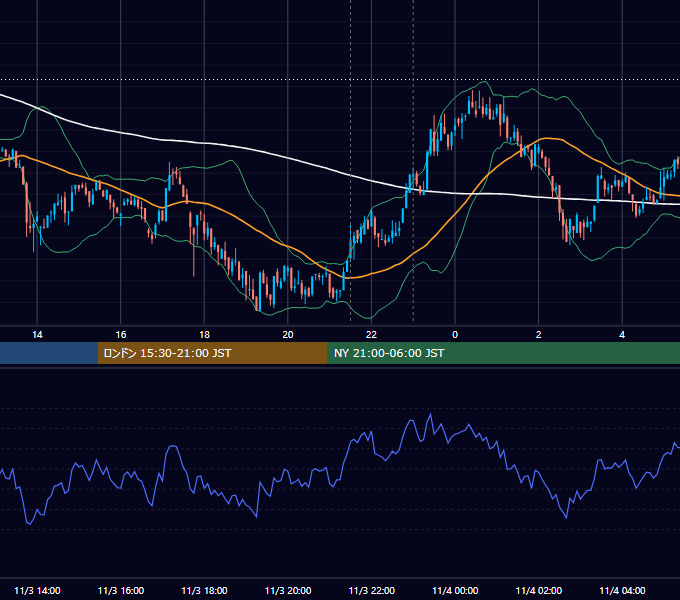This screenshot has height=600, width=680.
Task: Select the NY 21:00-06:00 JST session bar
Action: [503, 353]
